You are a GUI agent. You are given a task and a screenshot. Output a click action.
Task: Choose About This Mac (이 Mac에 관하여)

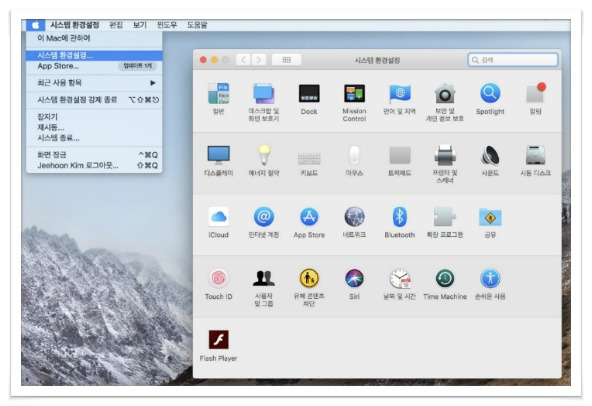coord(94,38)
